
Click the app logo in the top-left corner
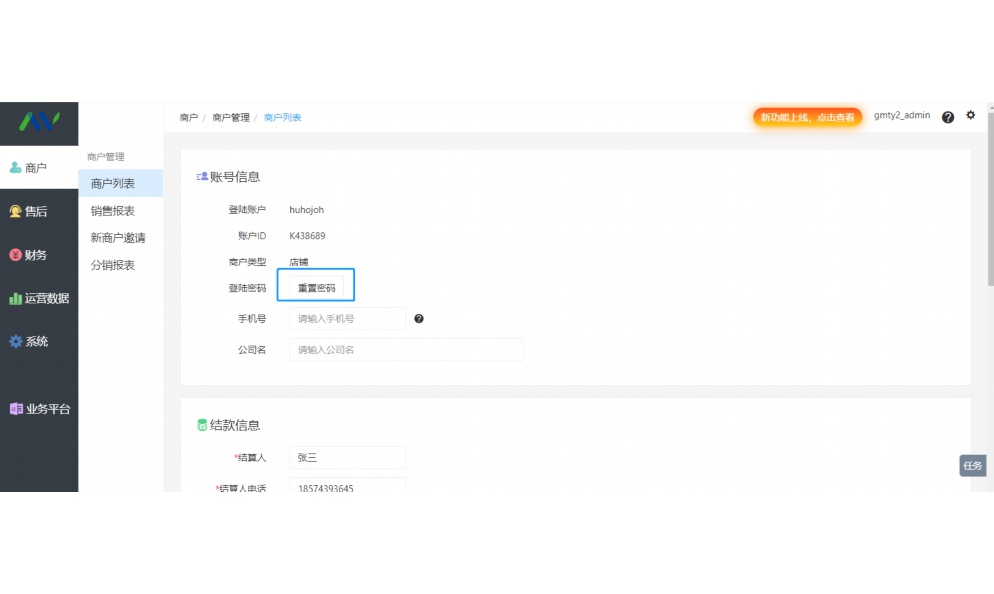[x=39, y=122]
